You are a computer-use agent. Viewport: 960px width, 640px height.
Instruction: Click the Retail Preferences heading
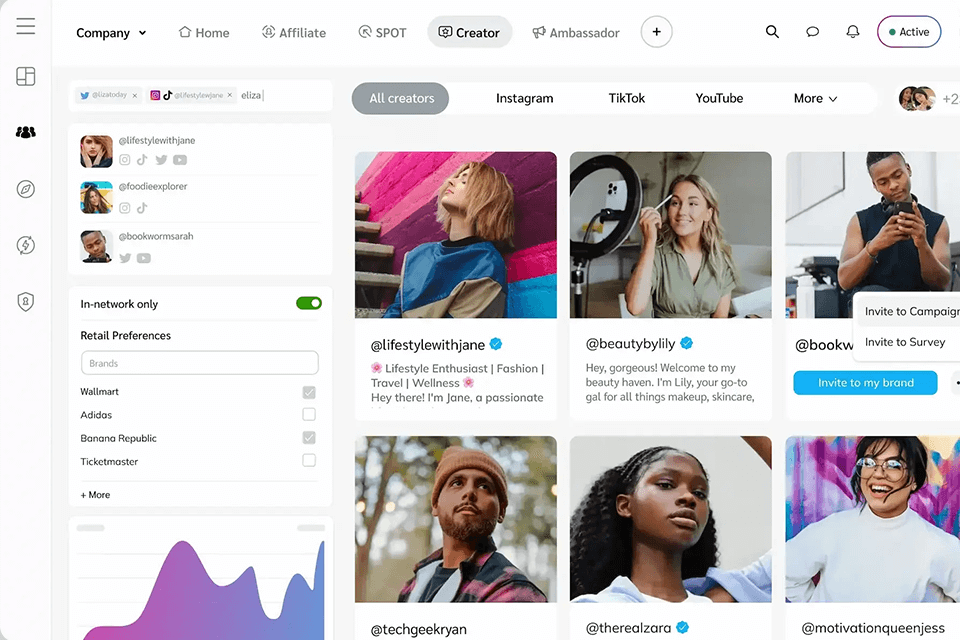coord(126,336)
